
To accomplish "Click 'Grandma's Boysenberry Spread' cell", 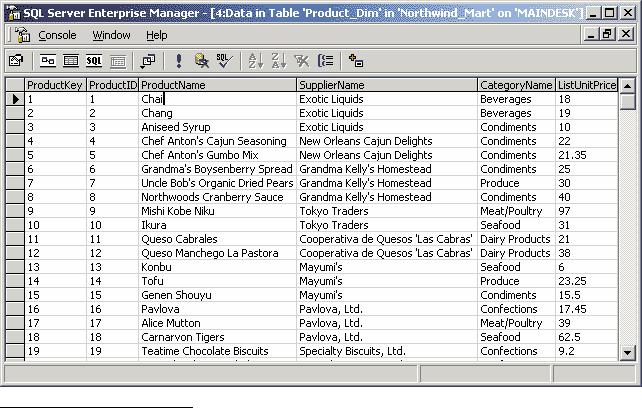I will pos(217,169).
